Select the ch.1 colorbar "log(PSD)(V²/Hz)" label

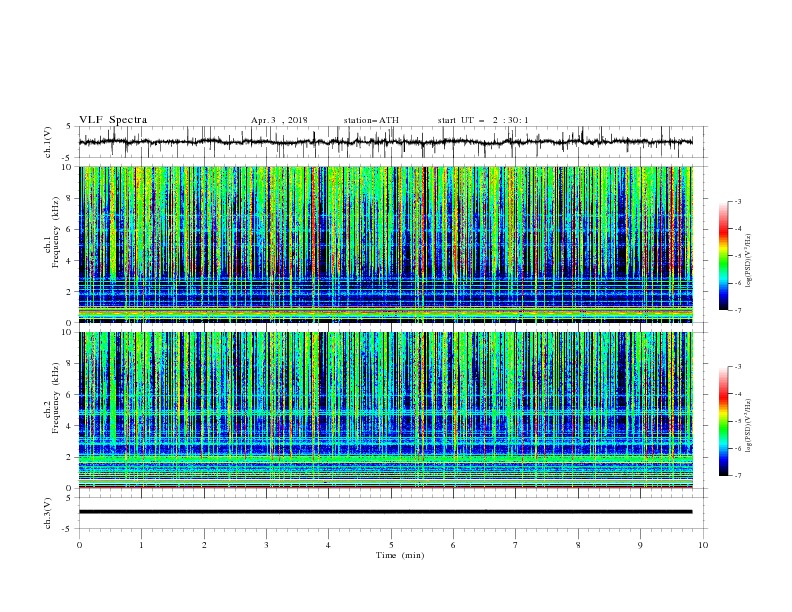point(749,261)
